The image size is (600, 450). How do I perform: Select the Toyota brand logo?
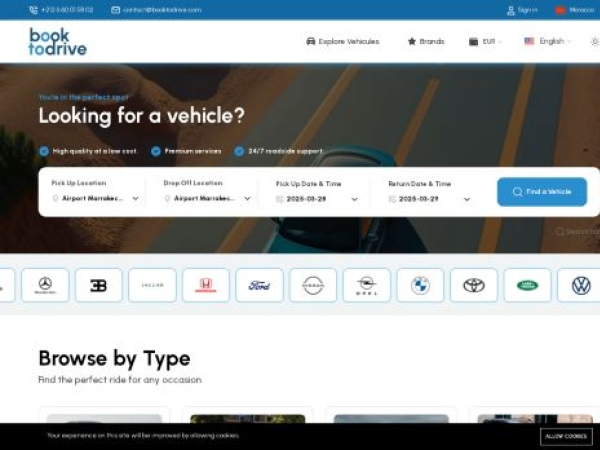[x=474, y=285]
